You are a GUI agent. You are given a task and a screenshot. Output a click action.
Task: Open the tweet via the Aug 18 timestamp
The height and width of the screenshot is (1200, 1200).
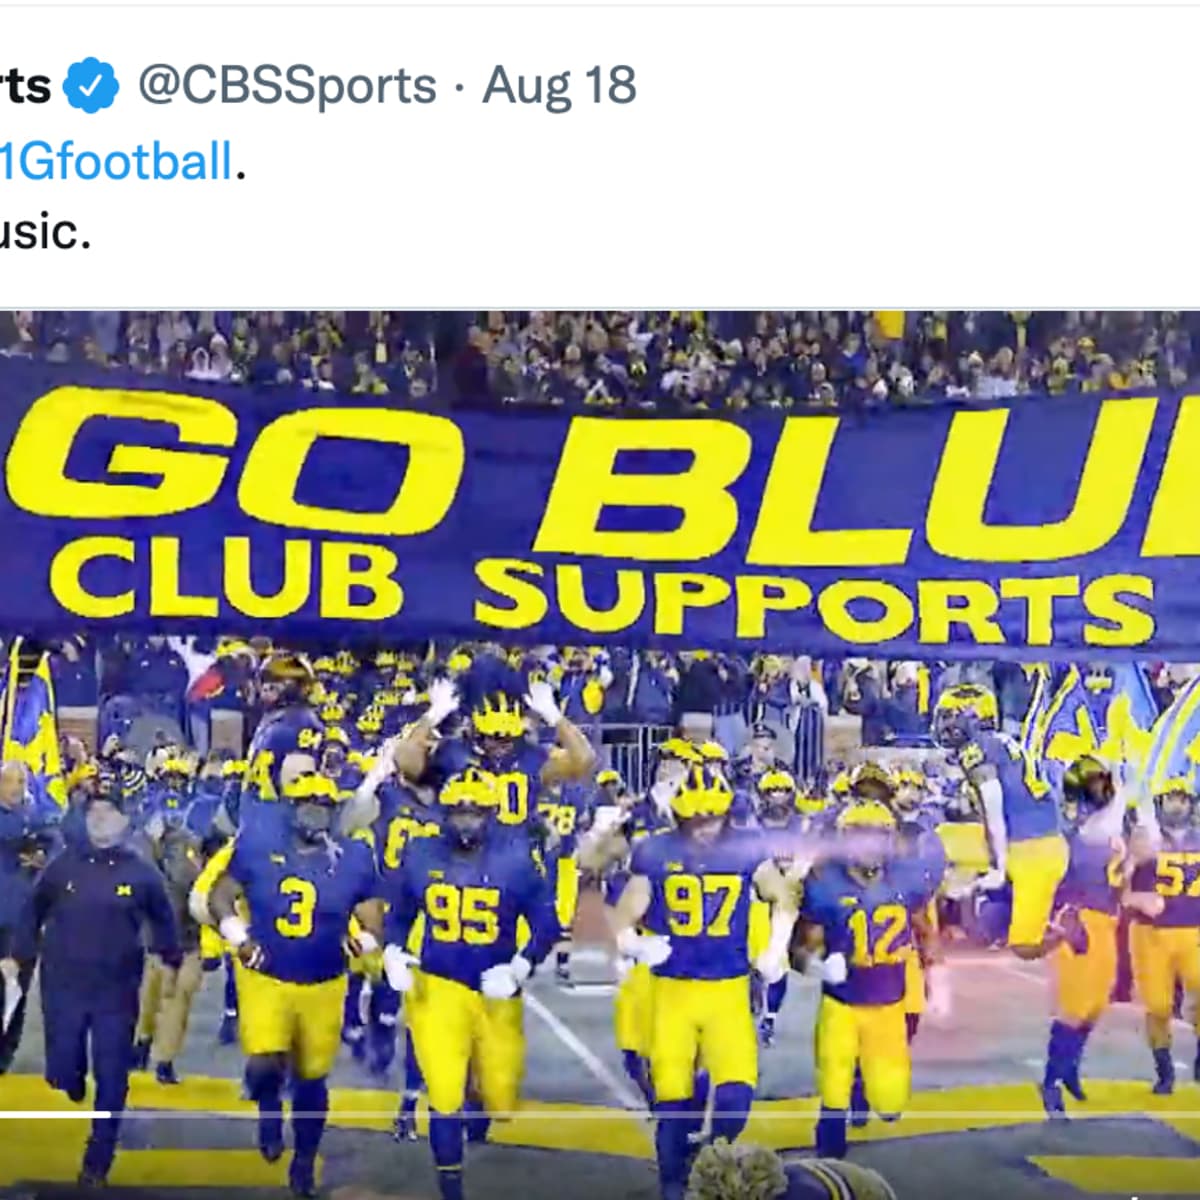[559, 86]
